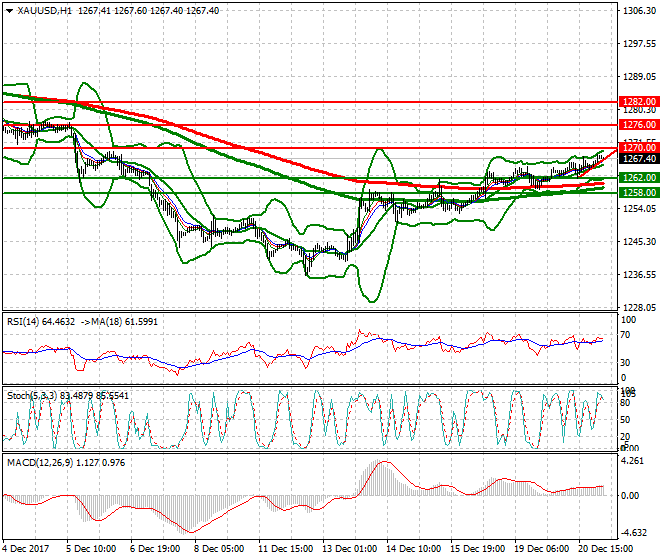Click the XAUUSD,H1 chart title text
The width and height of the screenshot is (660, 560).
point(45,11)
